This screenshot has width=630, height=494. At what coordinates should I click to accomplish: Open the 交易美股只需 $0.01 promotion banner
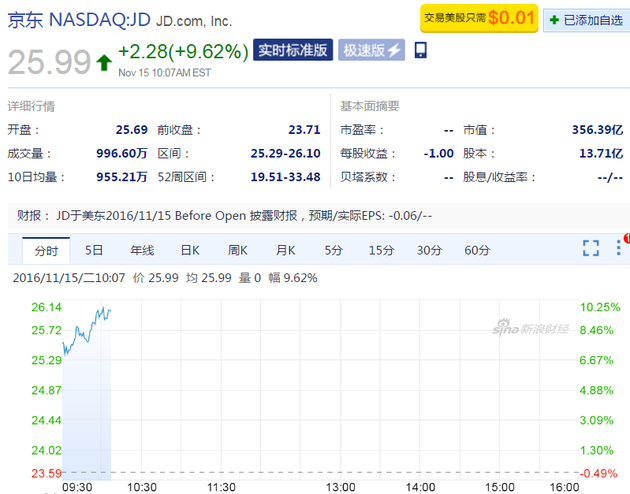[x=479, y=18]
